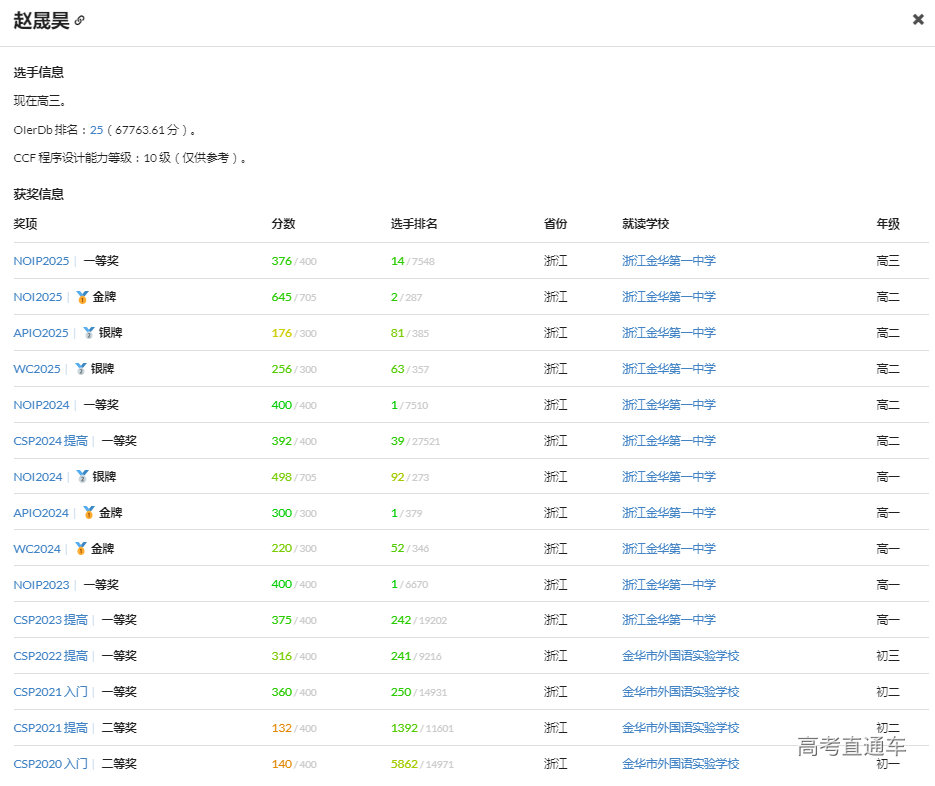The image size is (935, 786).
Task: Open the OIerDb rank 25 link
Action: point(96,130)
